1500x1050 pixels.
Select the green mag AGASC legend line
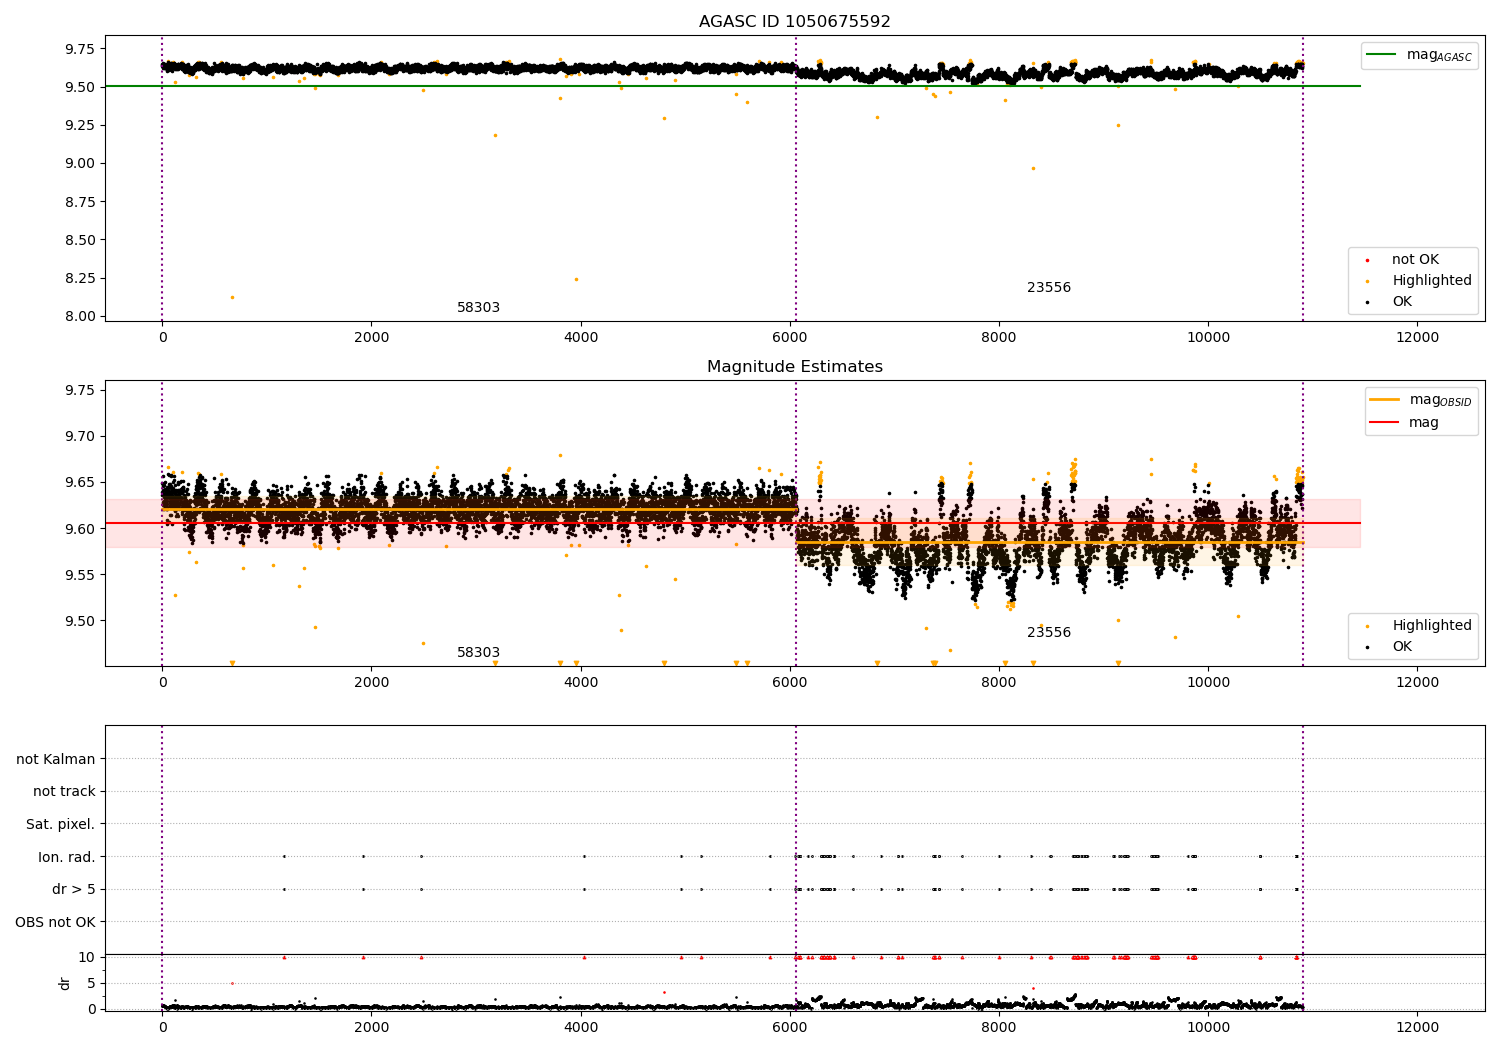coord(1381,55)
